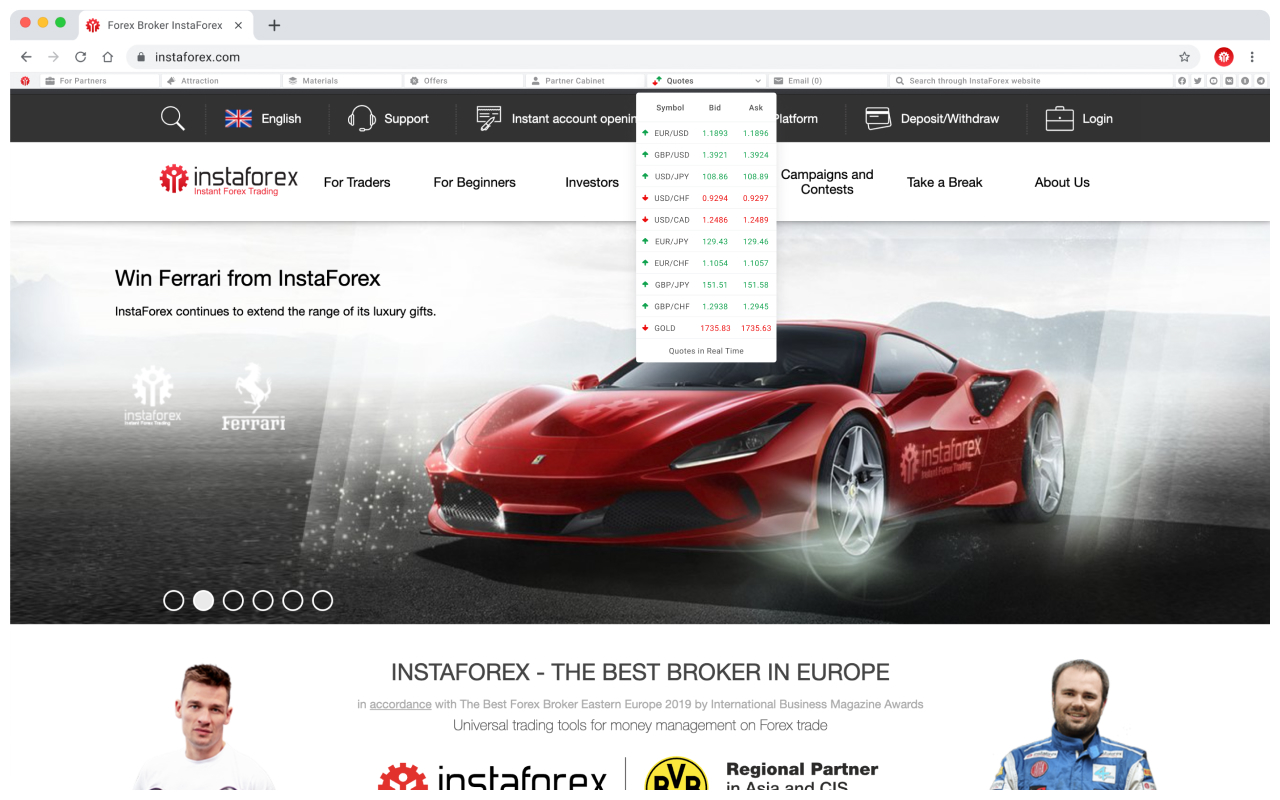Select sixth carousel slide dot
1280x800 pixels.
click(x=322, y=600)
